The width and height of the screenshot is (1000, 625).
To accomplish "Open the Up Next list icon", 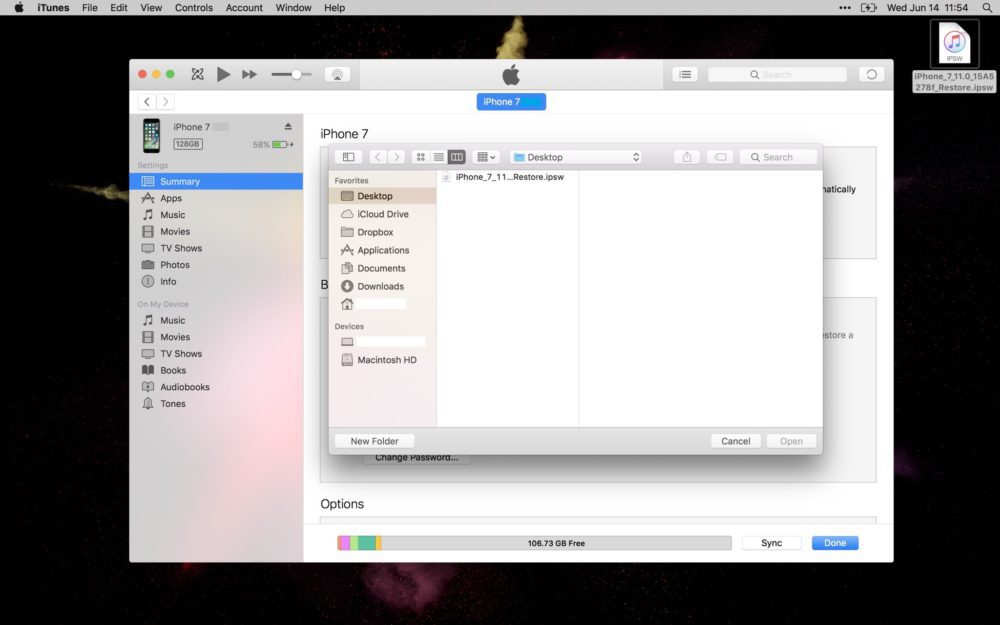I will [x=684, y=74].
